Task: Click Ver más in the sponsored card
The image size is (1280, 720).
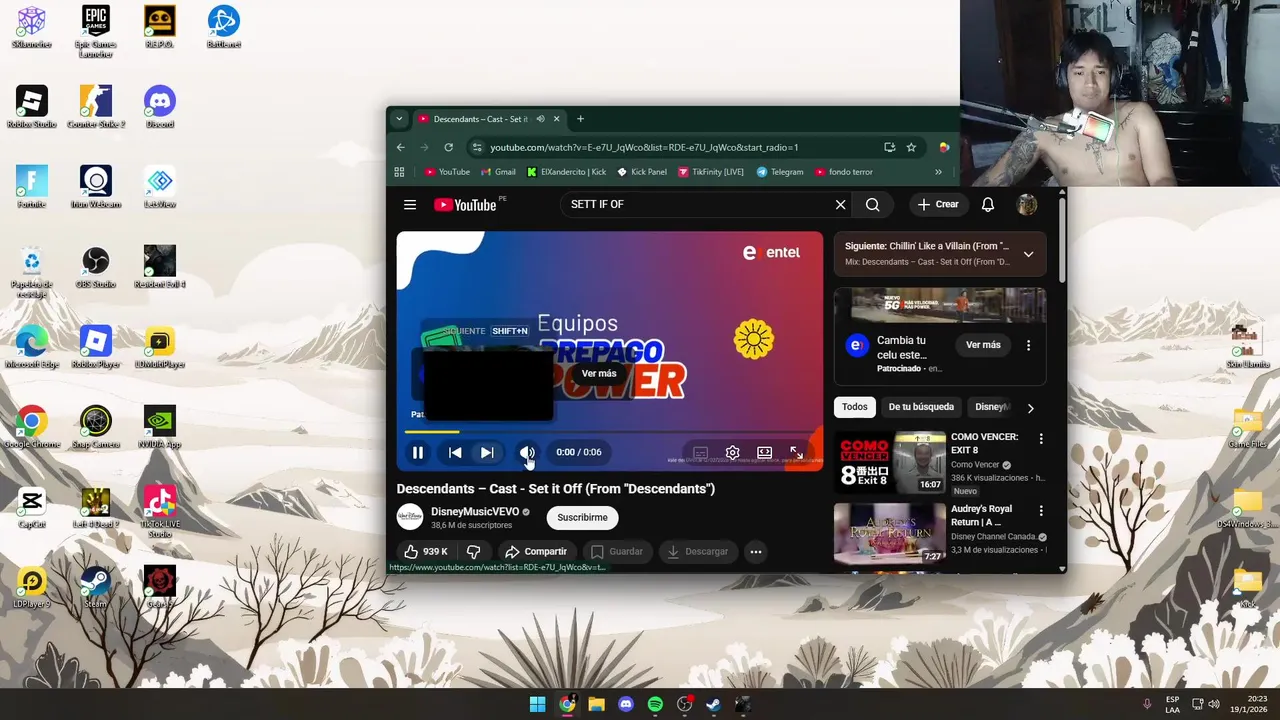Action: click(x=983, y=345)
